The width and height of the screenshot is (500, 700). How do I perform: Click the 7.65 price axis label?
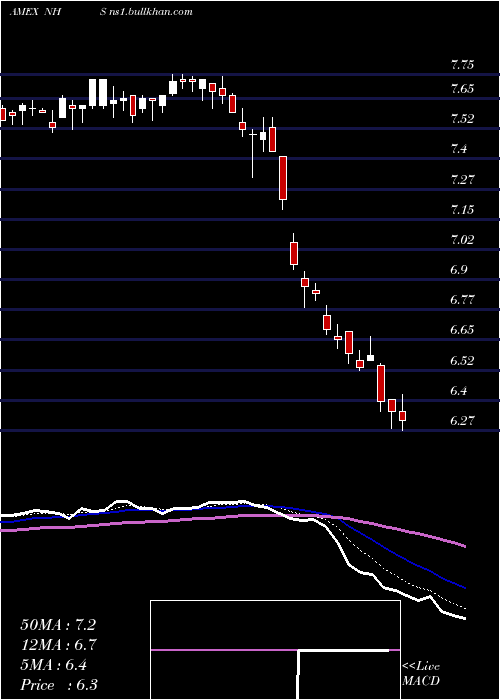(462, 89)
